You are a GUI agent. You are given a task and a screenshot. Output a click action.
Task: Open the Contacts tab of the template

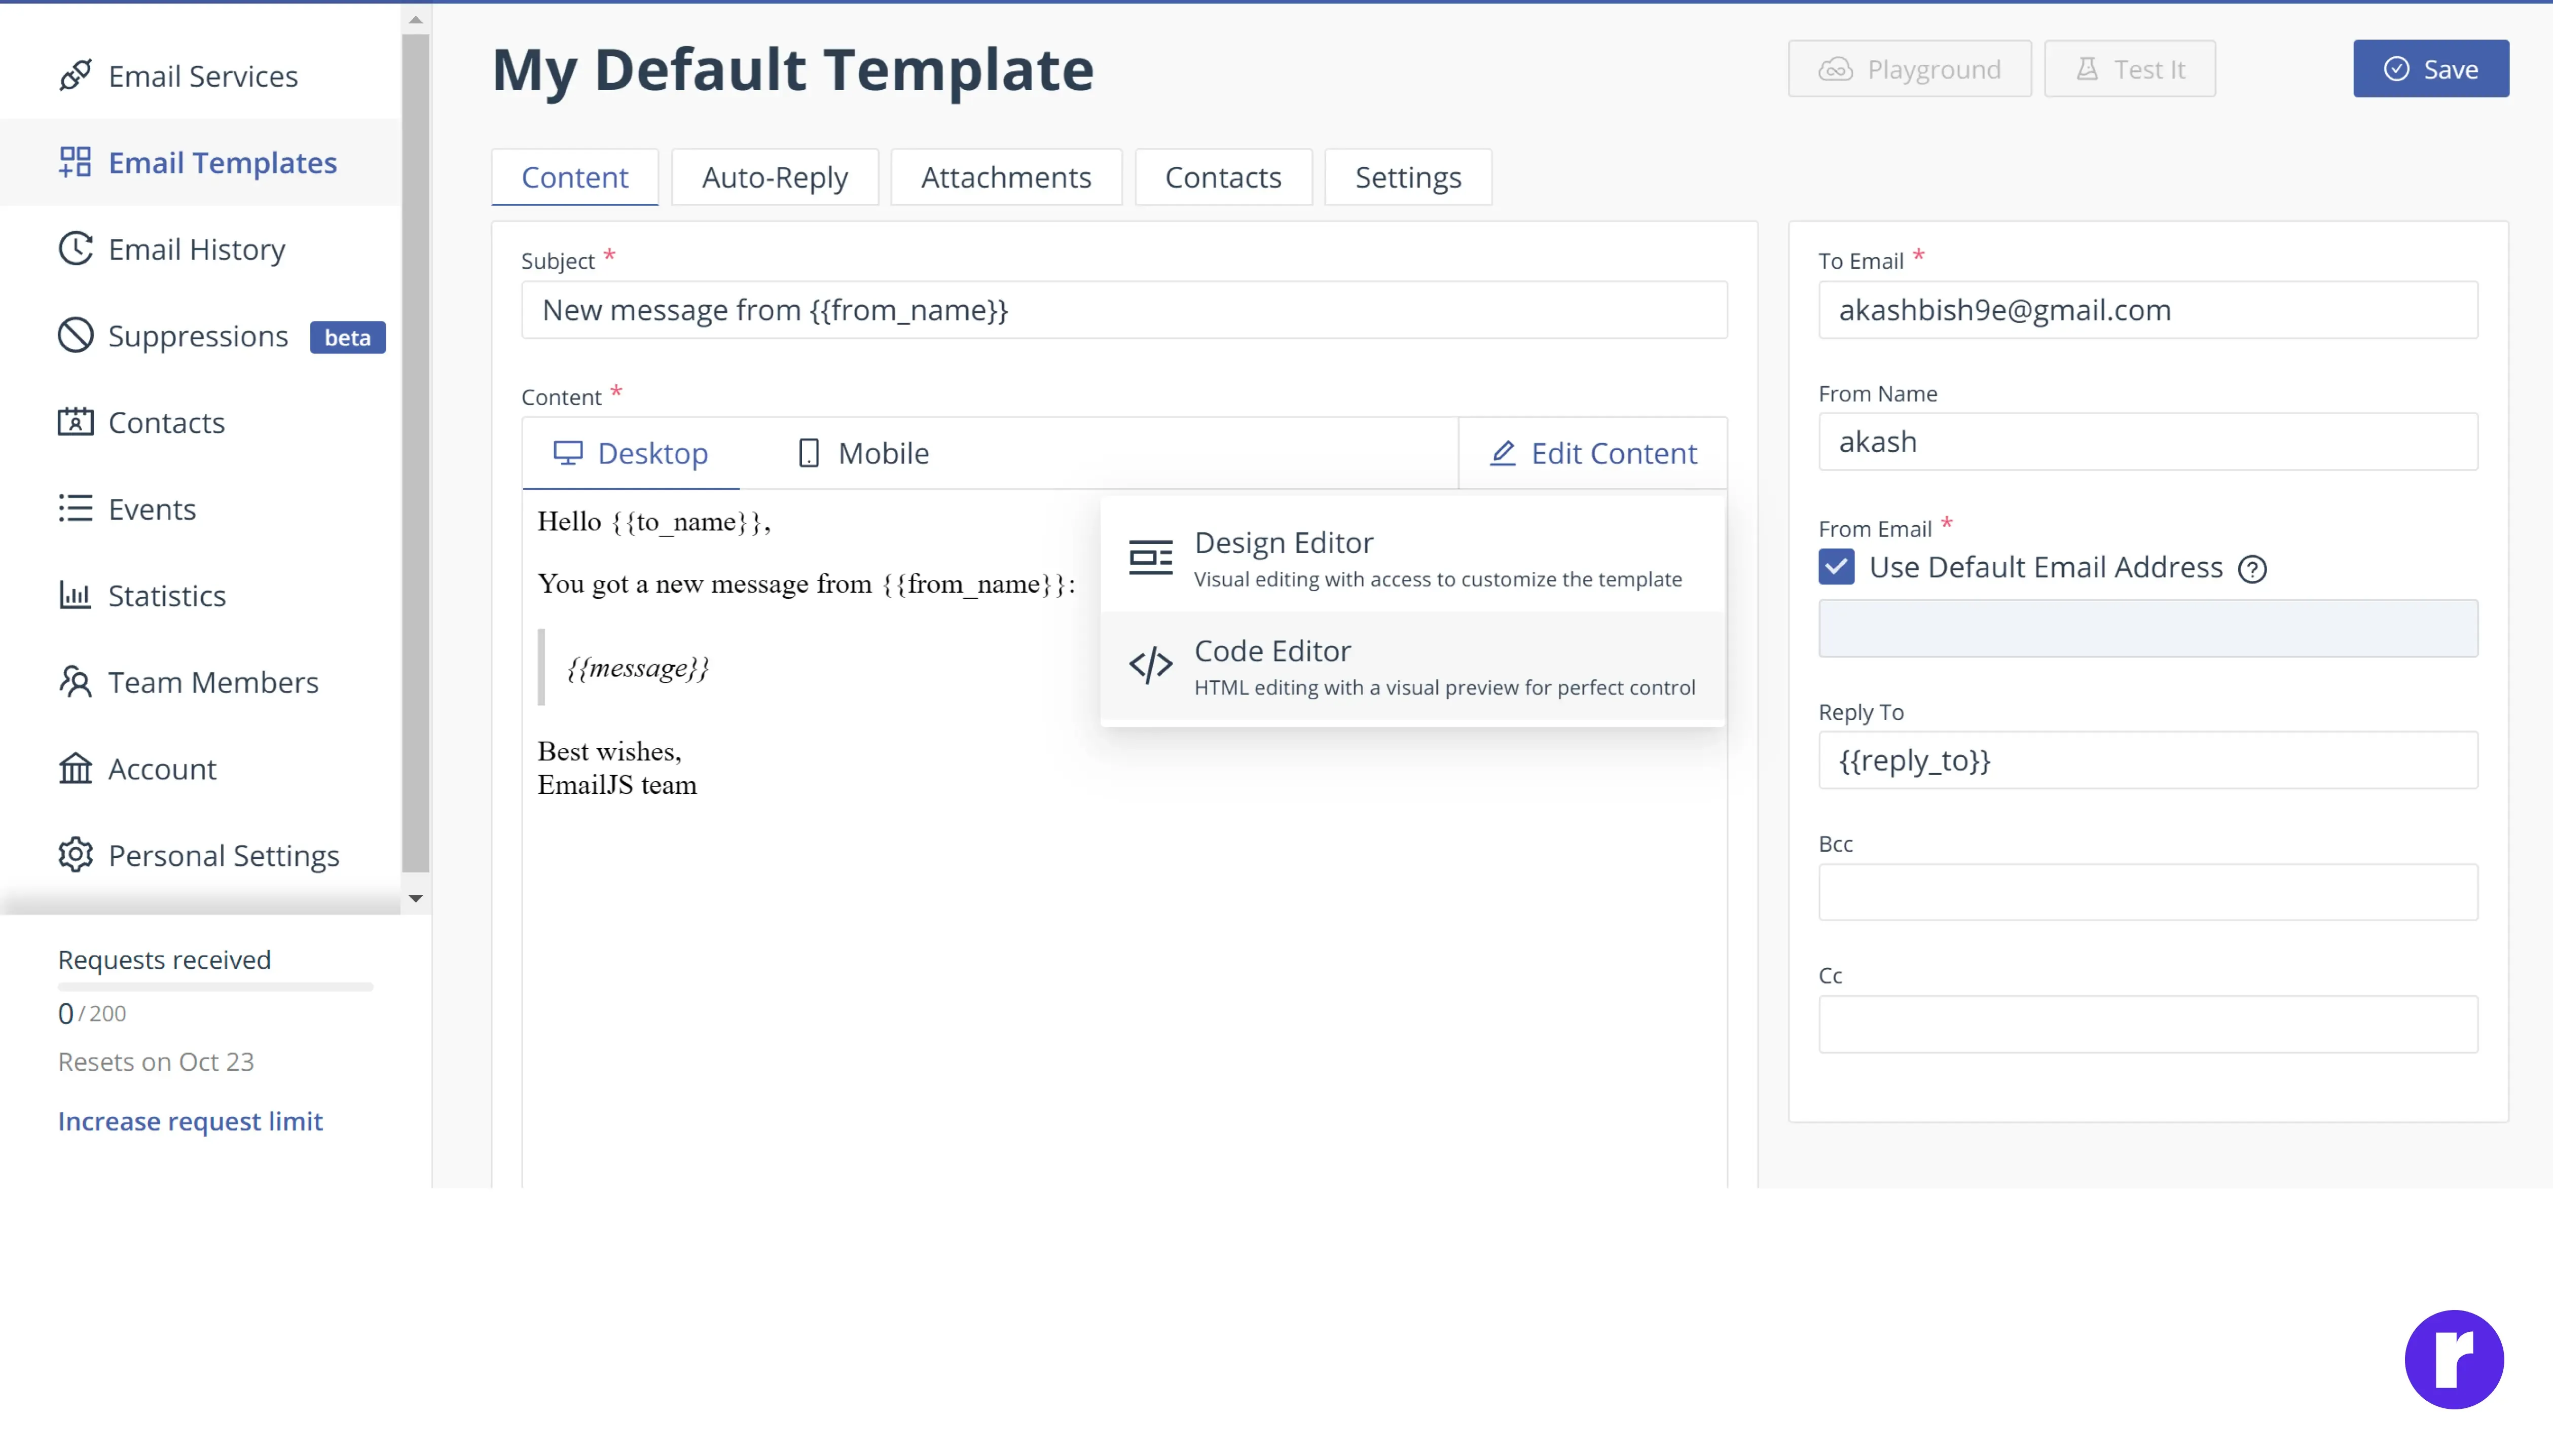tap(1223, 177)
